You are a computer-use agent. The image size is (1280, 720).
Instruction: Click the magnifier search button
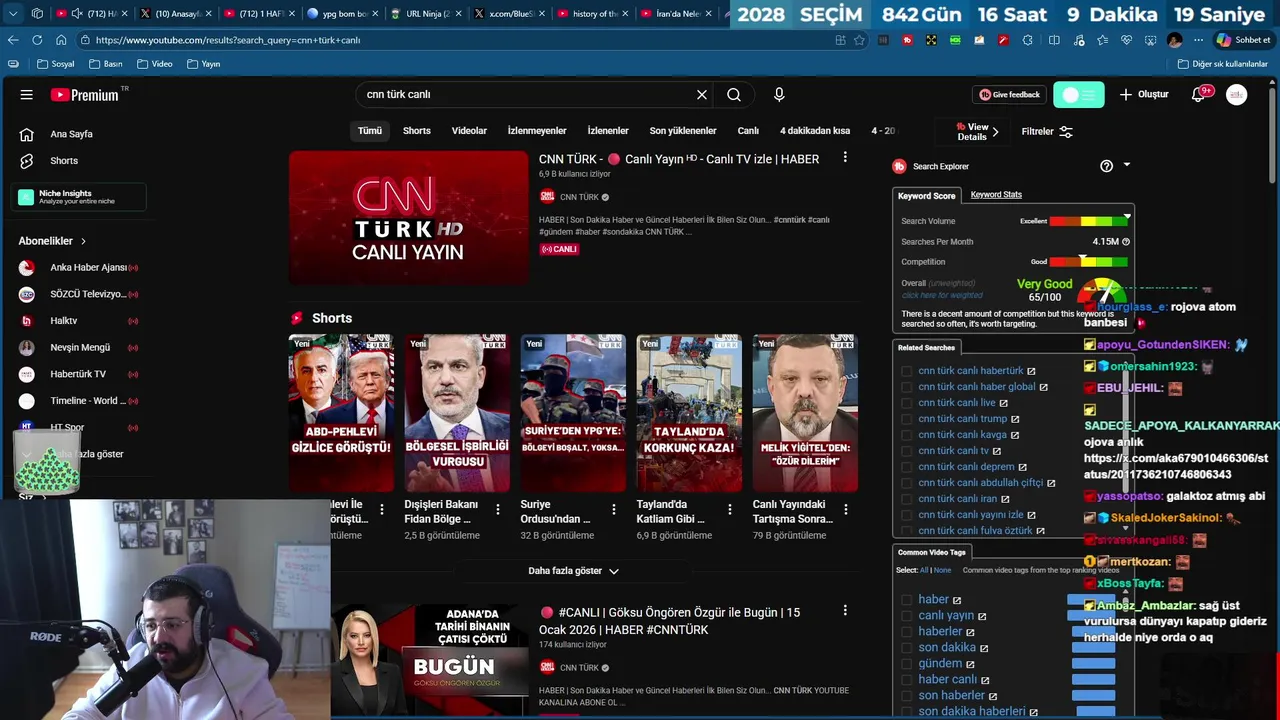pyautogui.click(x=734, y=95)
